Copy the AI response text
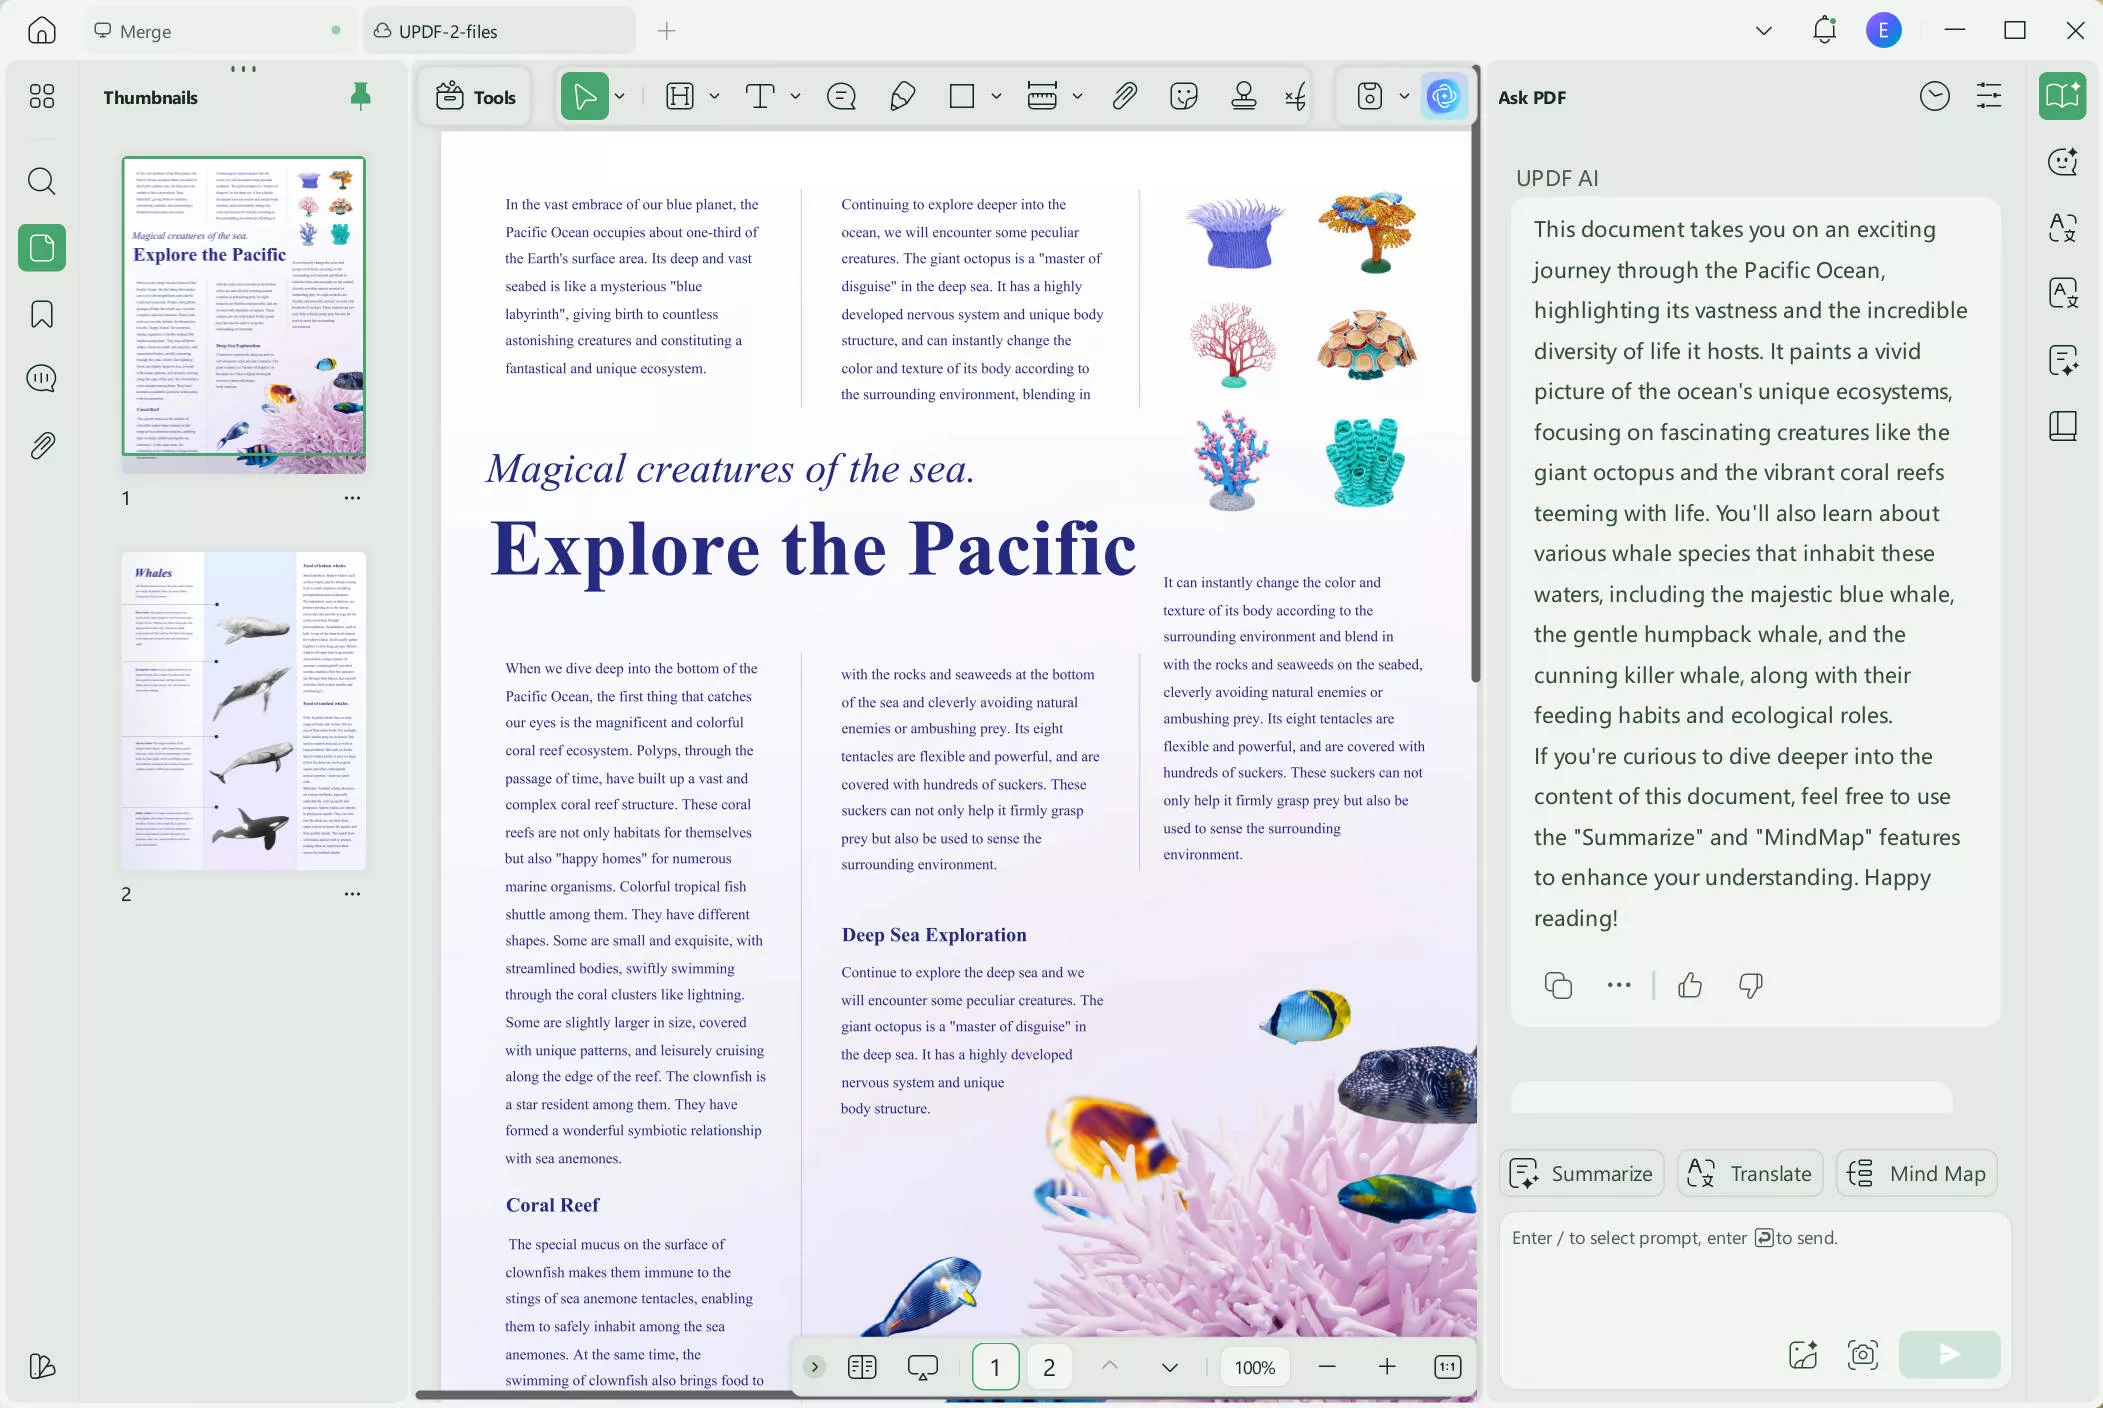 pyautogui.click(x=1557, y=985)
